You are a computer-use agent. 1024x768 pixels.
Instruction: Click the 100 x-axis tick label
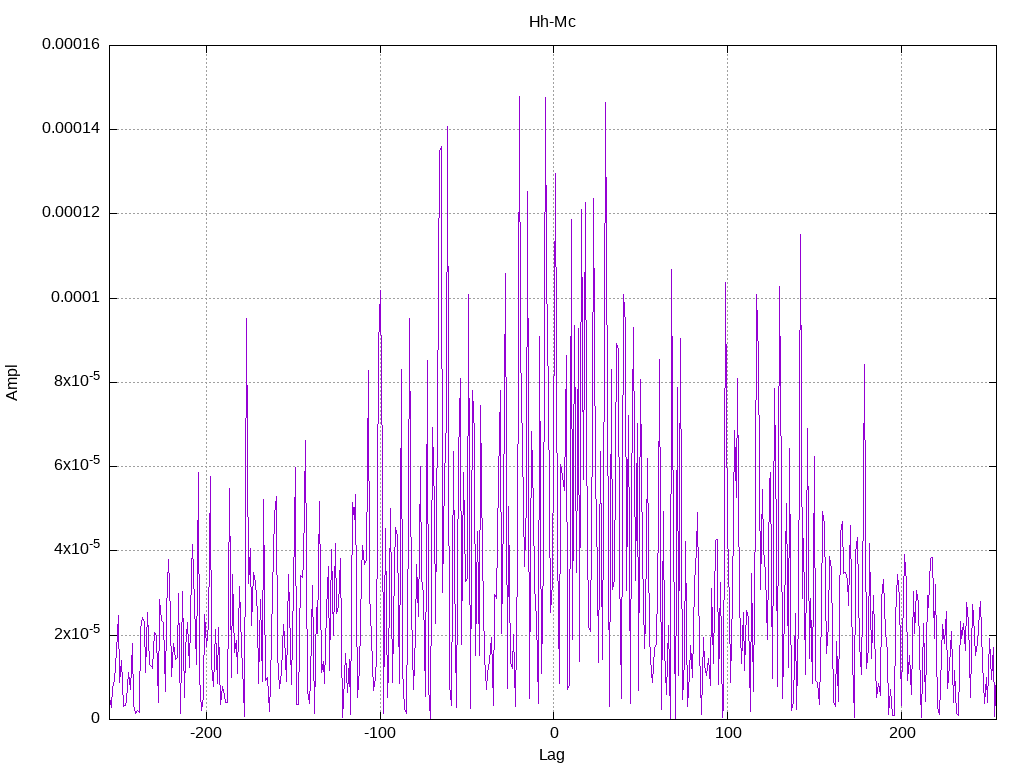[728, 733]
